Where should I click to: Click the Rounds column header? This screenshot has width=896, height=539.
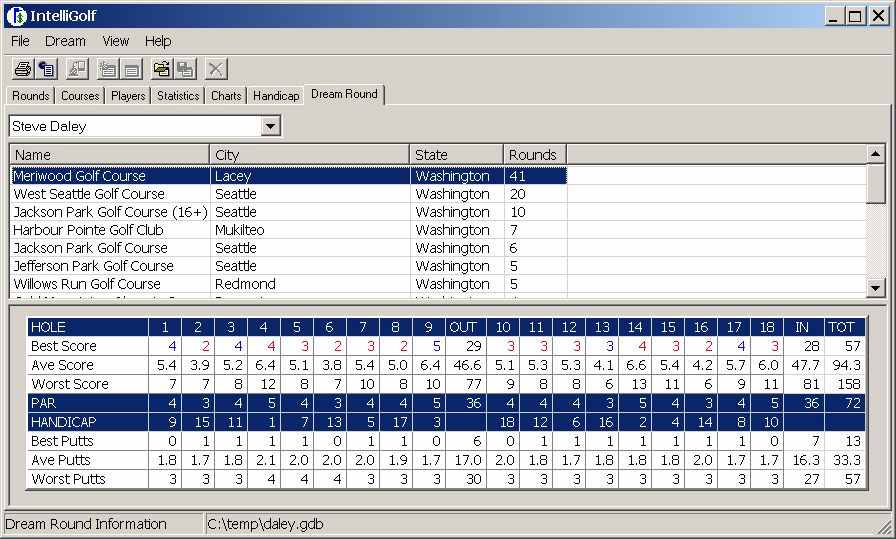(x=534, y=155)
